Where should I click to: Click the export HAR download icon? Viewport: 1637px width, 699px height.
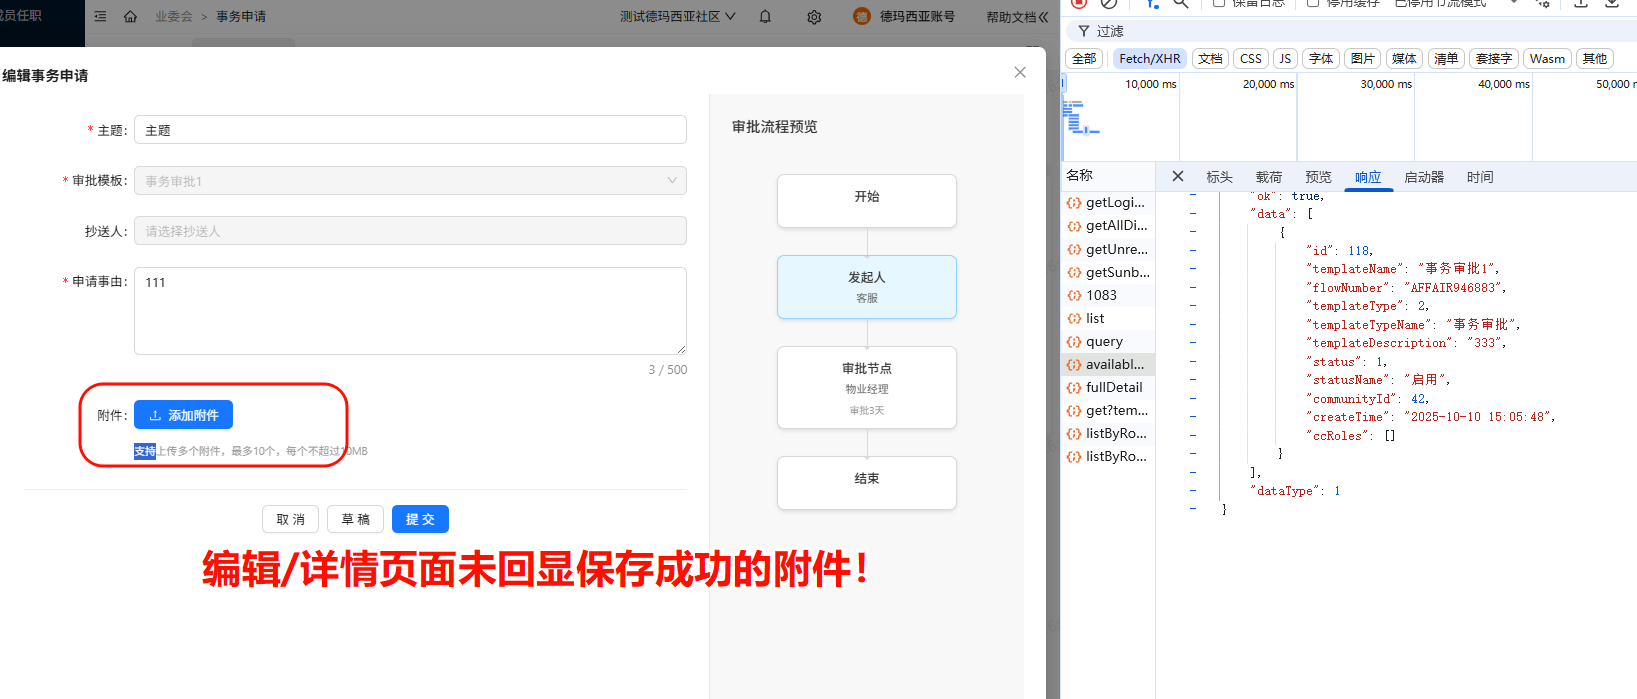click(1611, 3)
